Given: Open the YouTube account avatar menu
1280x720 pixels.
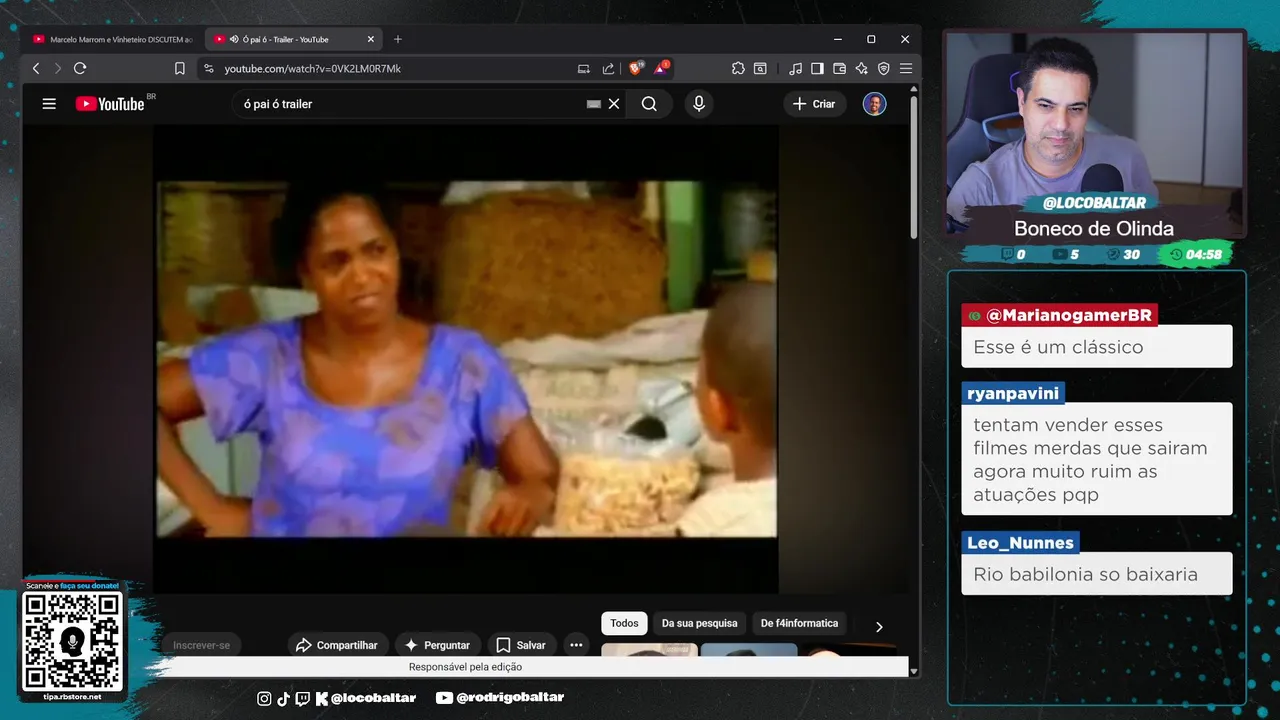Looking at the screenshot, I should [874, 104].
